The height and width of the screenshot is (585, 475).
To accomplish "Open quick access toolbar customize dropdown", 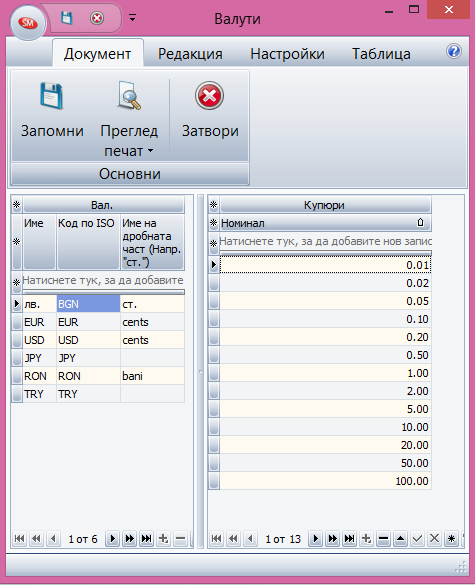I will [x=132, y=18].
